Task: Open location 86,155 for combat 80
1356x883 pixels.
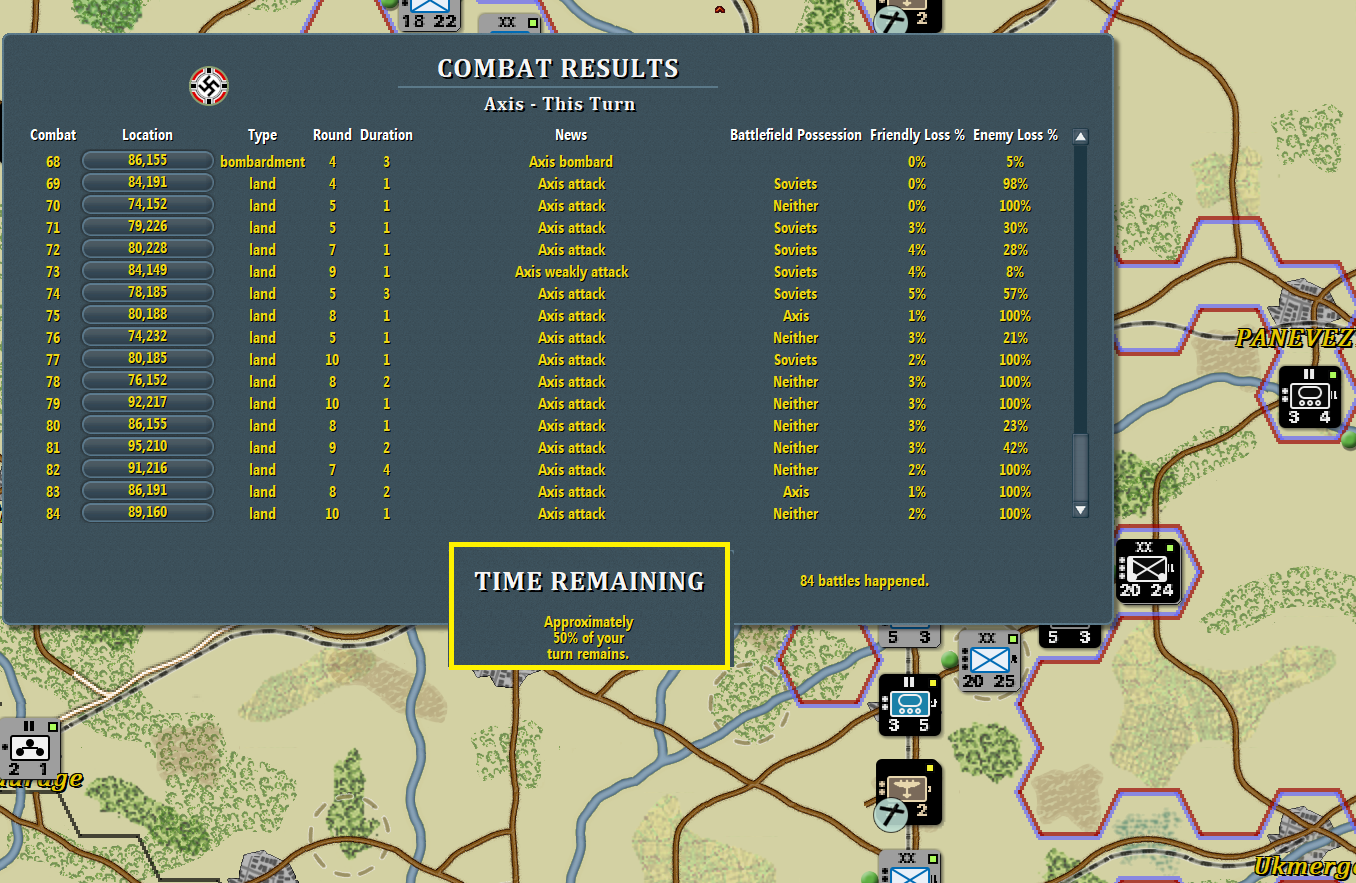Action: click(x=147, y=425)
